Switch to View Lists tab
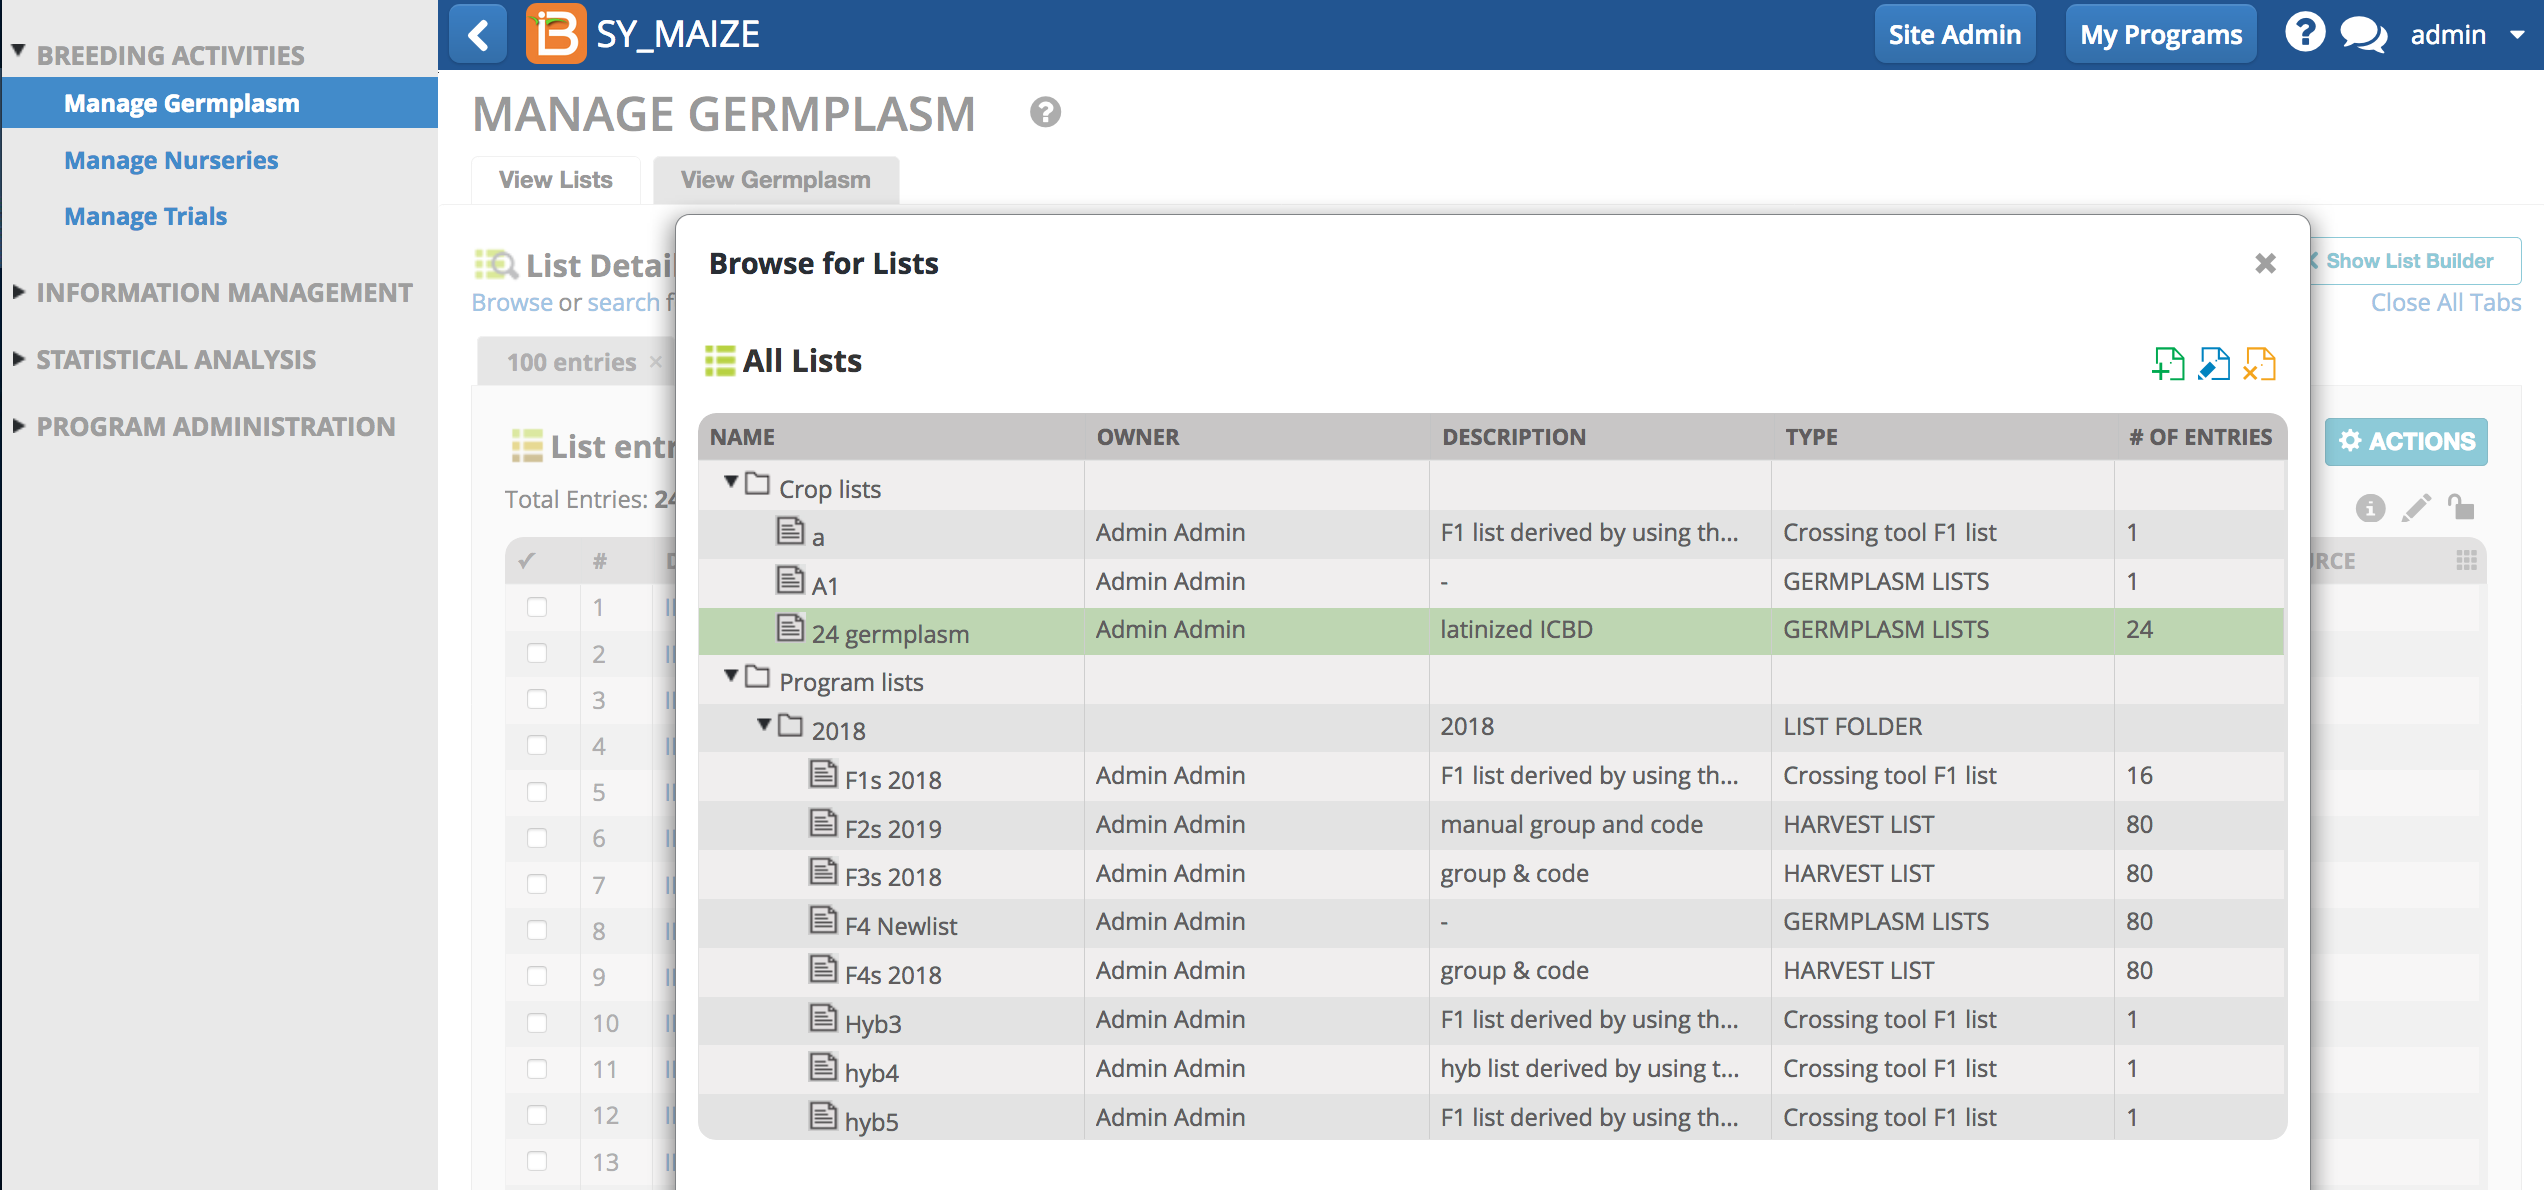This screenshot has height=1190, width=2544. click(x=556, y=180)
